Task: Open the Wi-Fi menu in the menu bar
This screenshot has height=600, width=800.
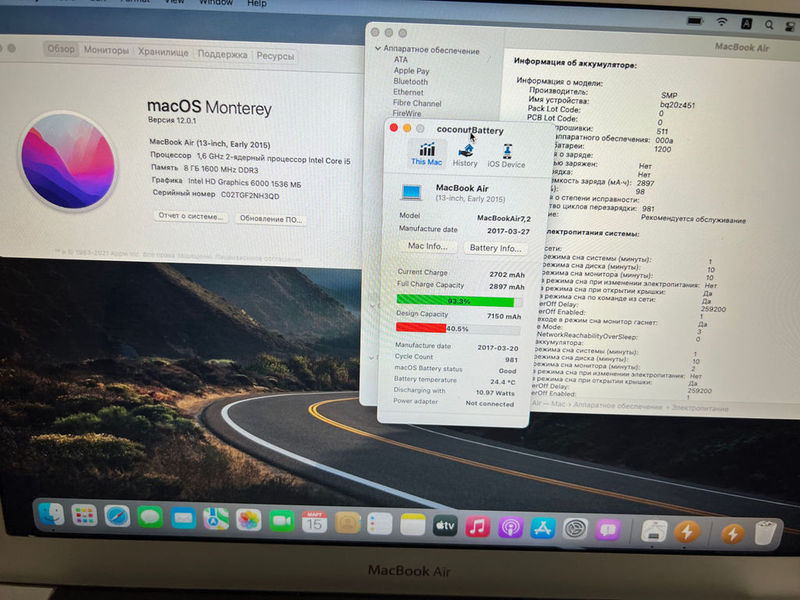Action: pos(721,22)
